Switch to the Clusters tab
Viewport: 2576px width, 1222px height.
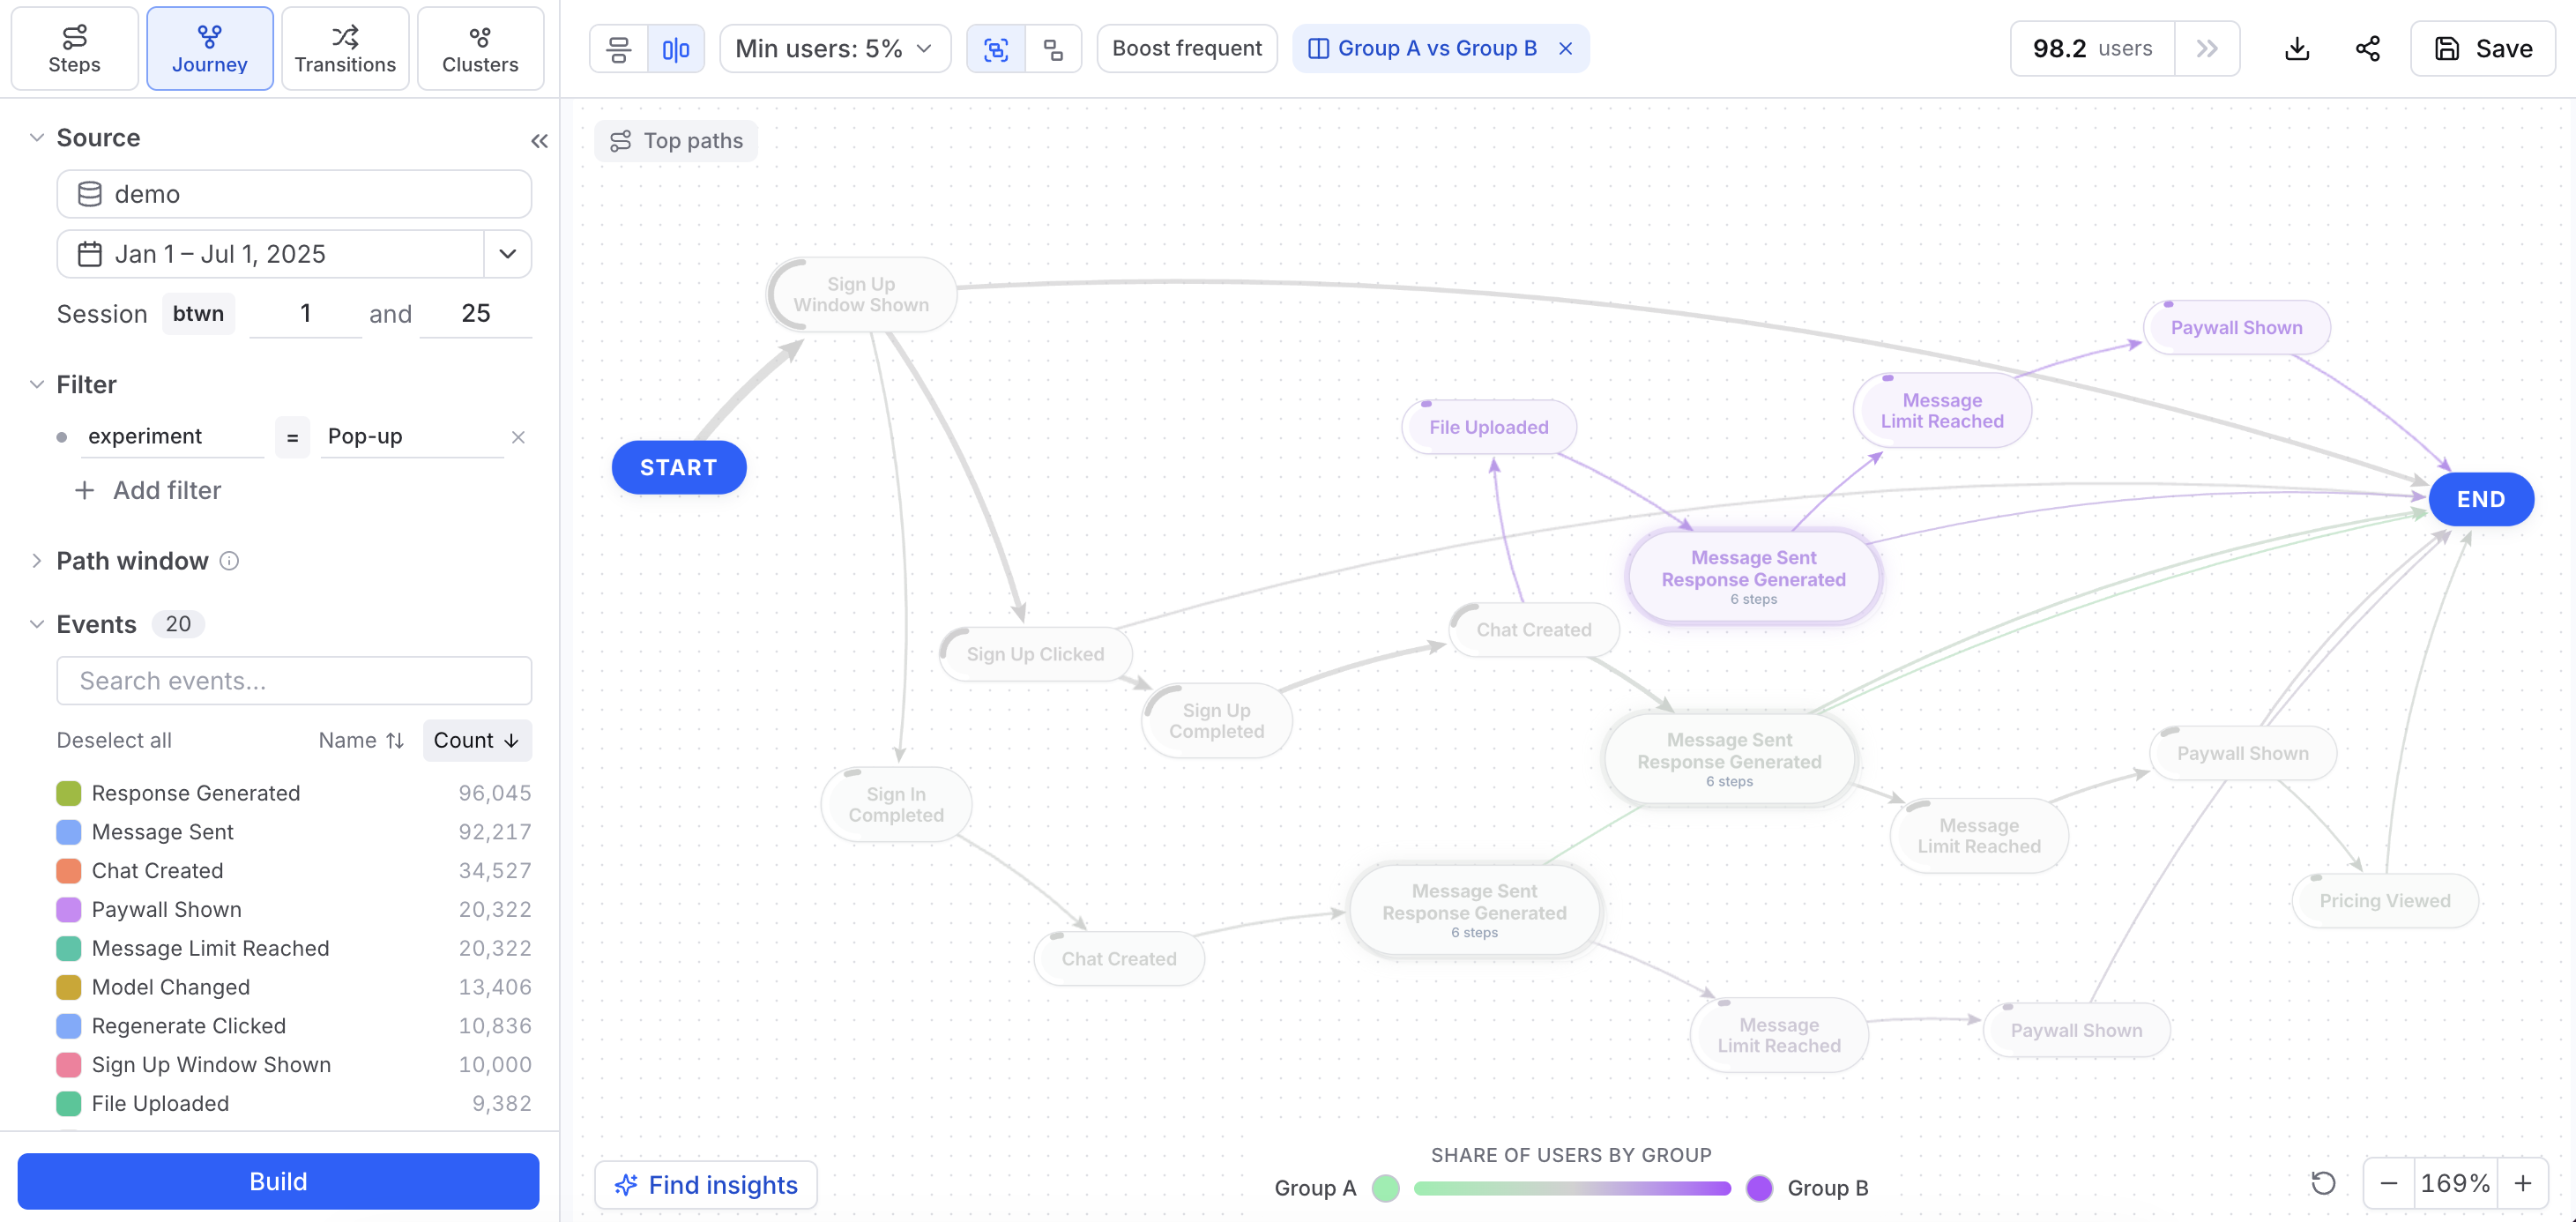point(480,49)
